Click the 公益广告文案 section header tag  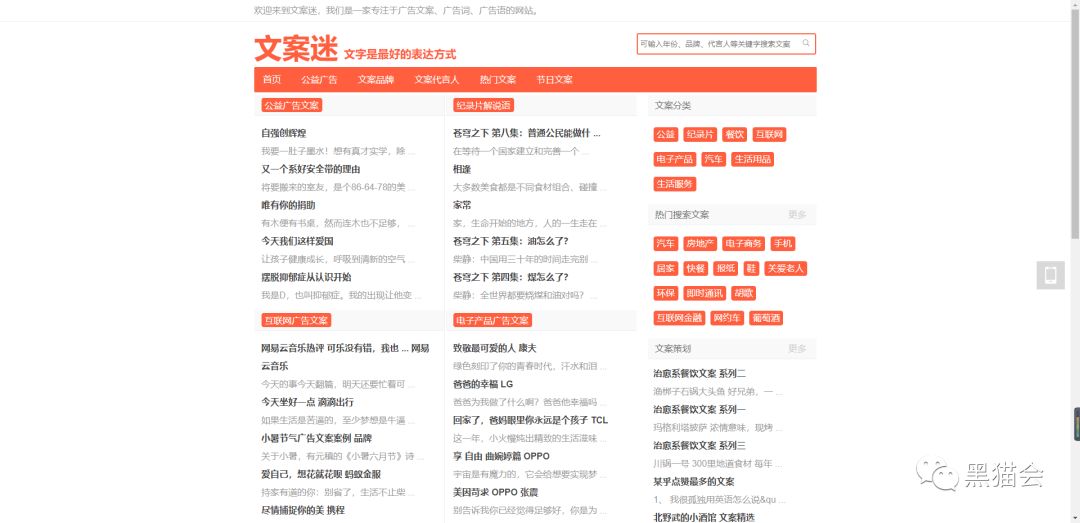[x=291, y=105]
